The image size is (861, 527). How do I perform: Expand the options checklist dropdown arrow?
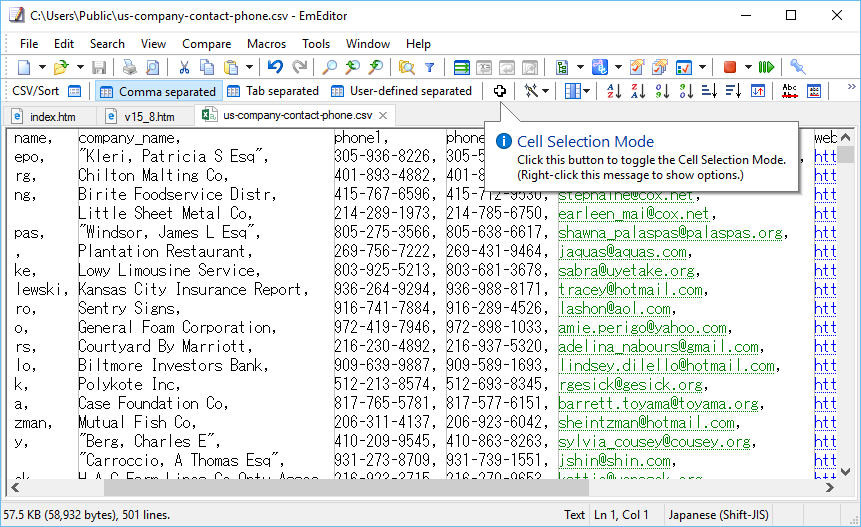pos(702,68)
